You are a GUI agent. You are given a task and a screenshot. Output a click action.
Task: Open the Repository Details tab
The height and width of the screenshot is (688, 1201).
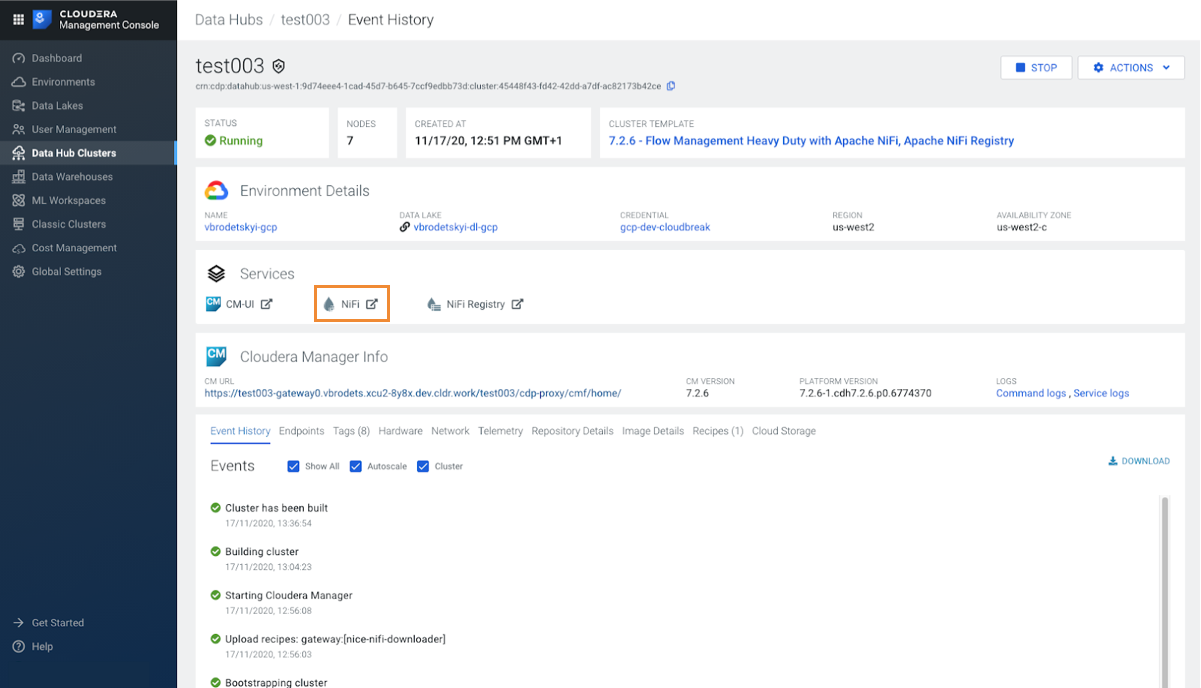pos(572,431)
